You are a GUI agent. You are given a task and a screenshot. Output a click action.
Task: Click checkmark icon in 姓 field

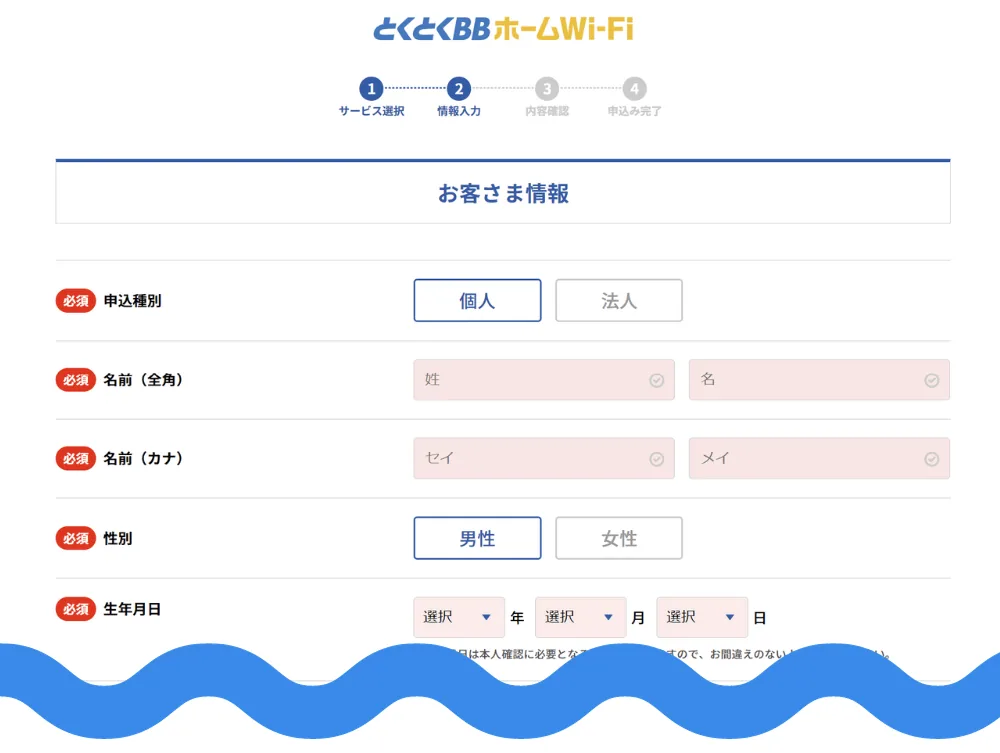[x=656, y=381]
